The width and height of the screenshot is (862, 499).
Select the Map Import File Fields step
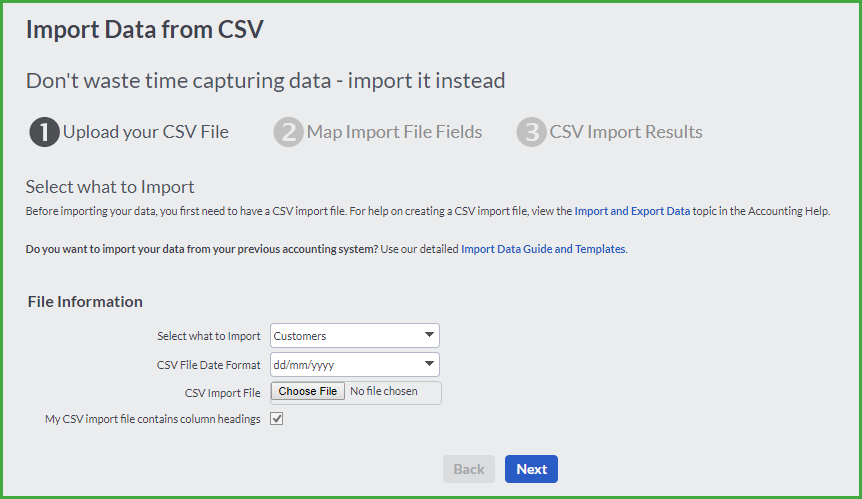tap(394, 132)
